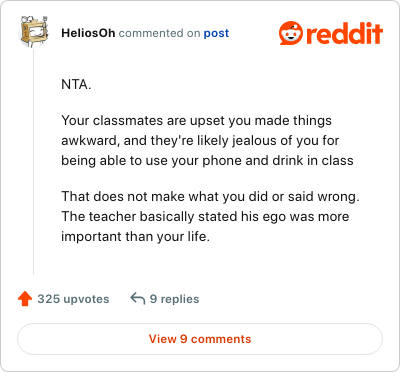Open the blue "post" link
The image size is (400, 372).
tap(216, 33)
